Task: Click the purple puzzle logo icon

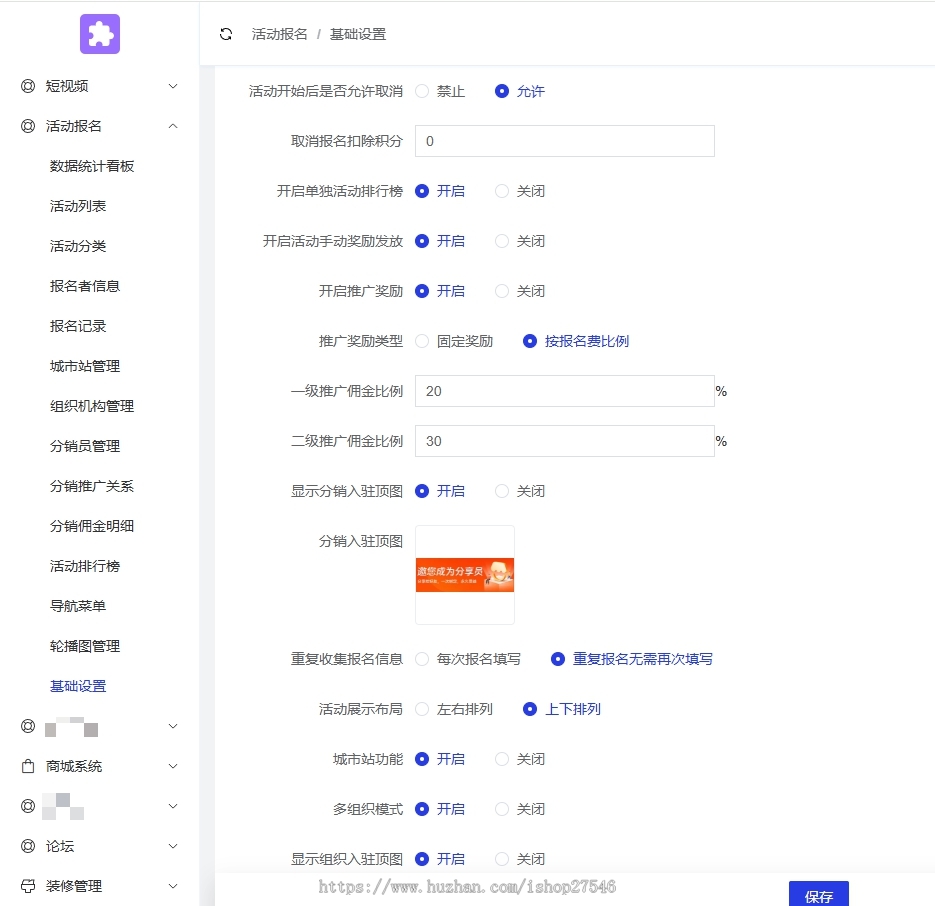Action: (99, 33)
